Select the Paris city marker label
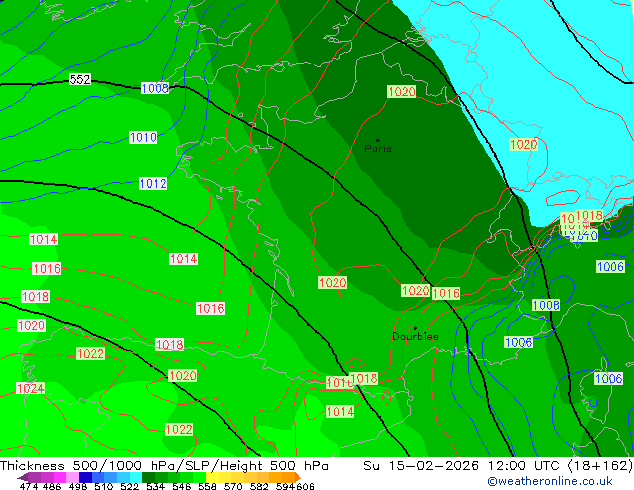This screenshot has height=490, width=634. point(378,148)
